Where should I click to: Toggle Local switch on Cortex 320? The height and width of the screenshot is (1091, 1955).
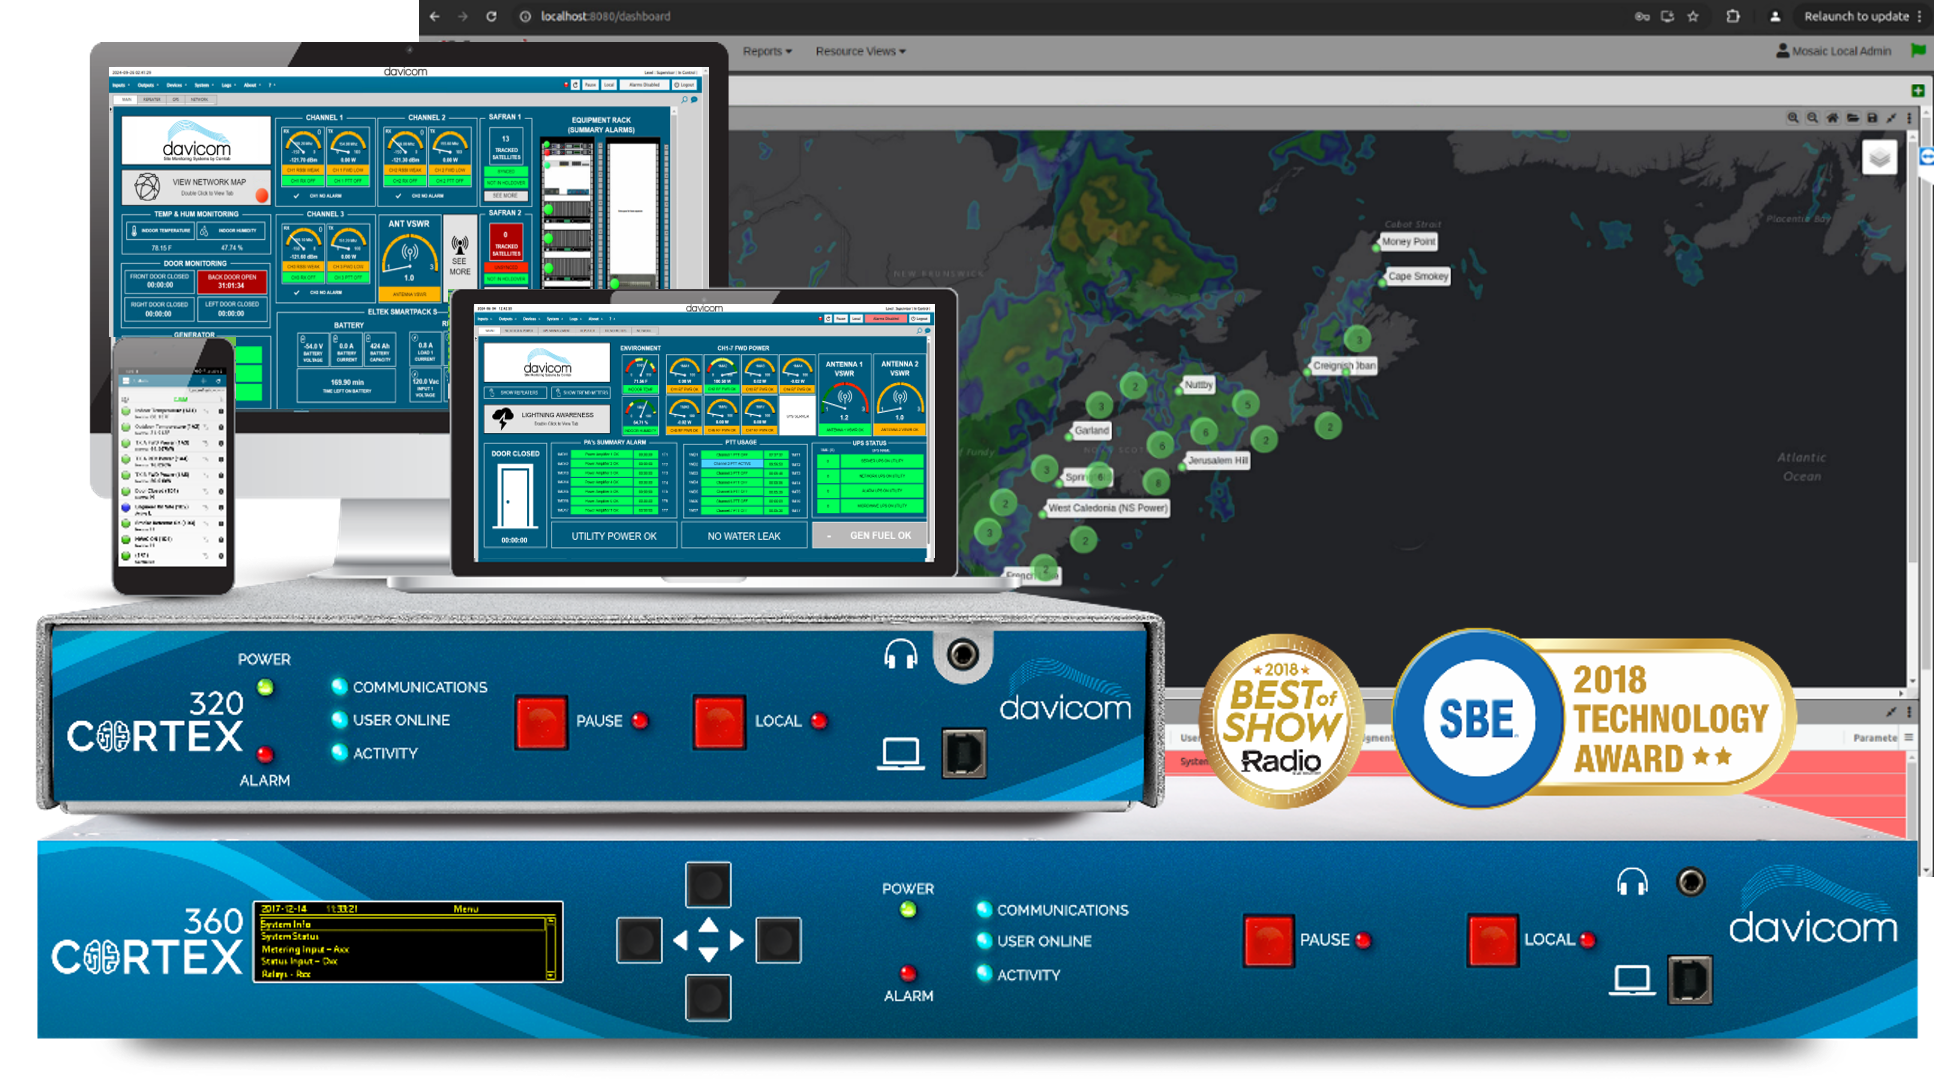point(719,722)
